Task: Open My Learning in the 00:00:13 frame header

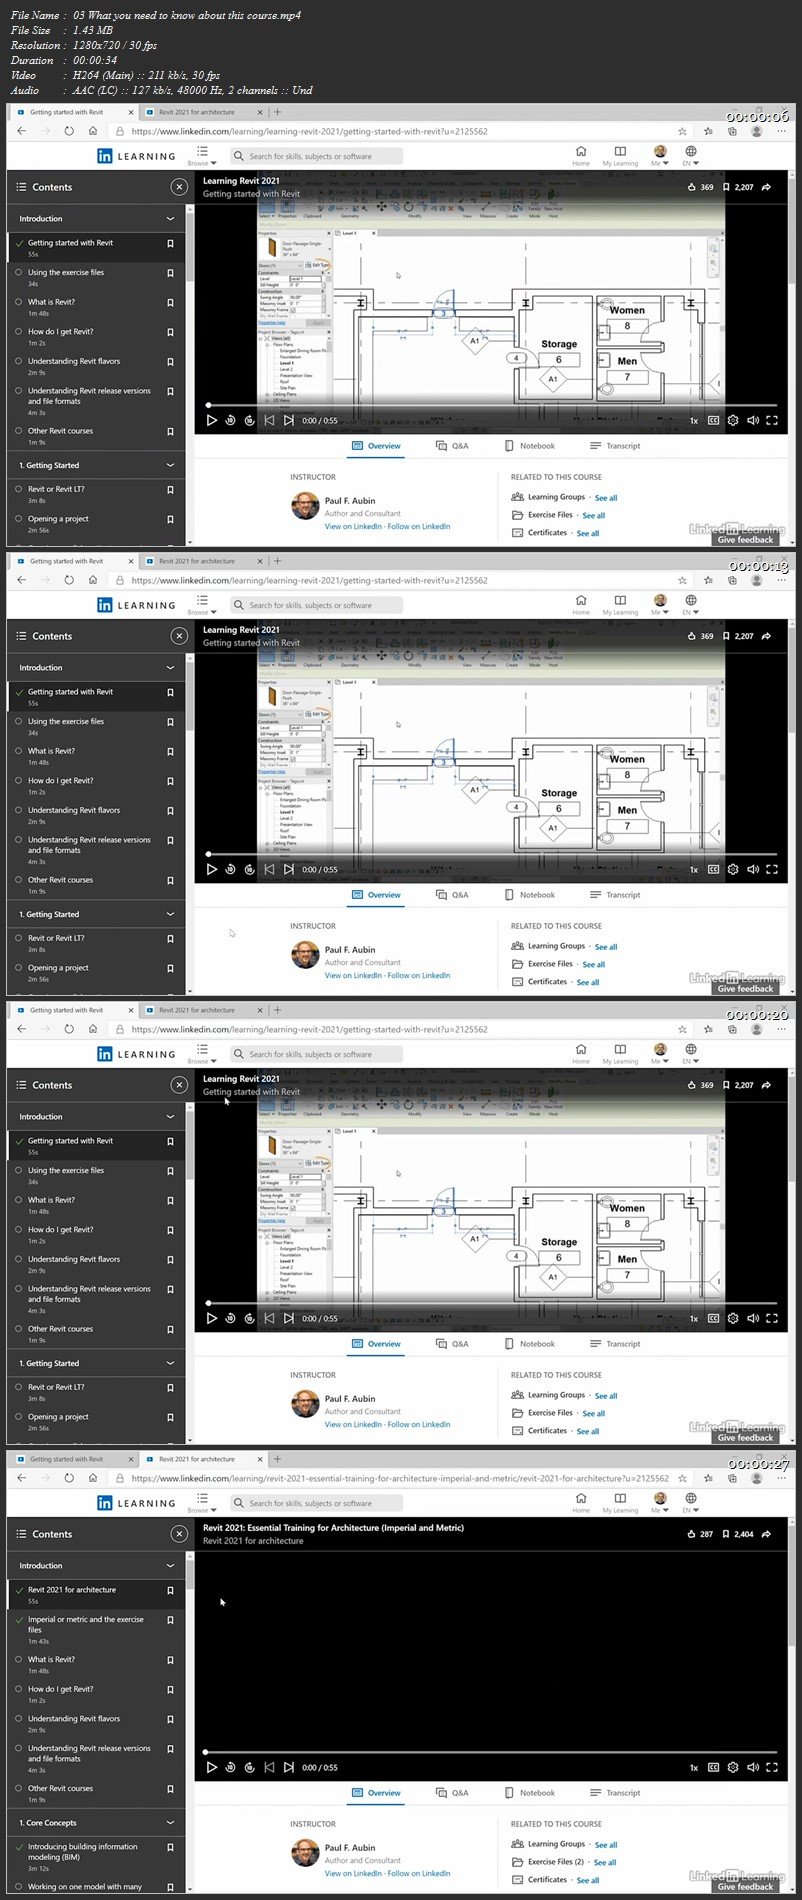Action: coord(620,605)
